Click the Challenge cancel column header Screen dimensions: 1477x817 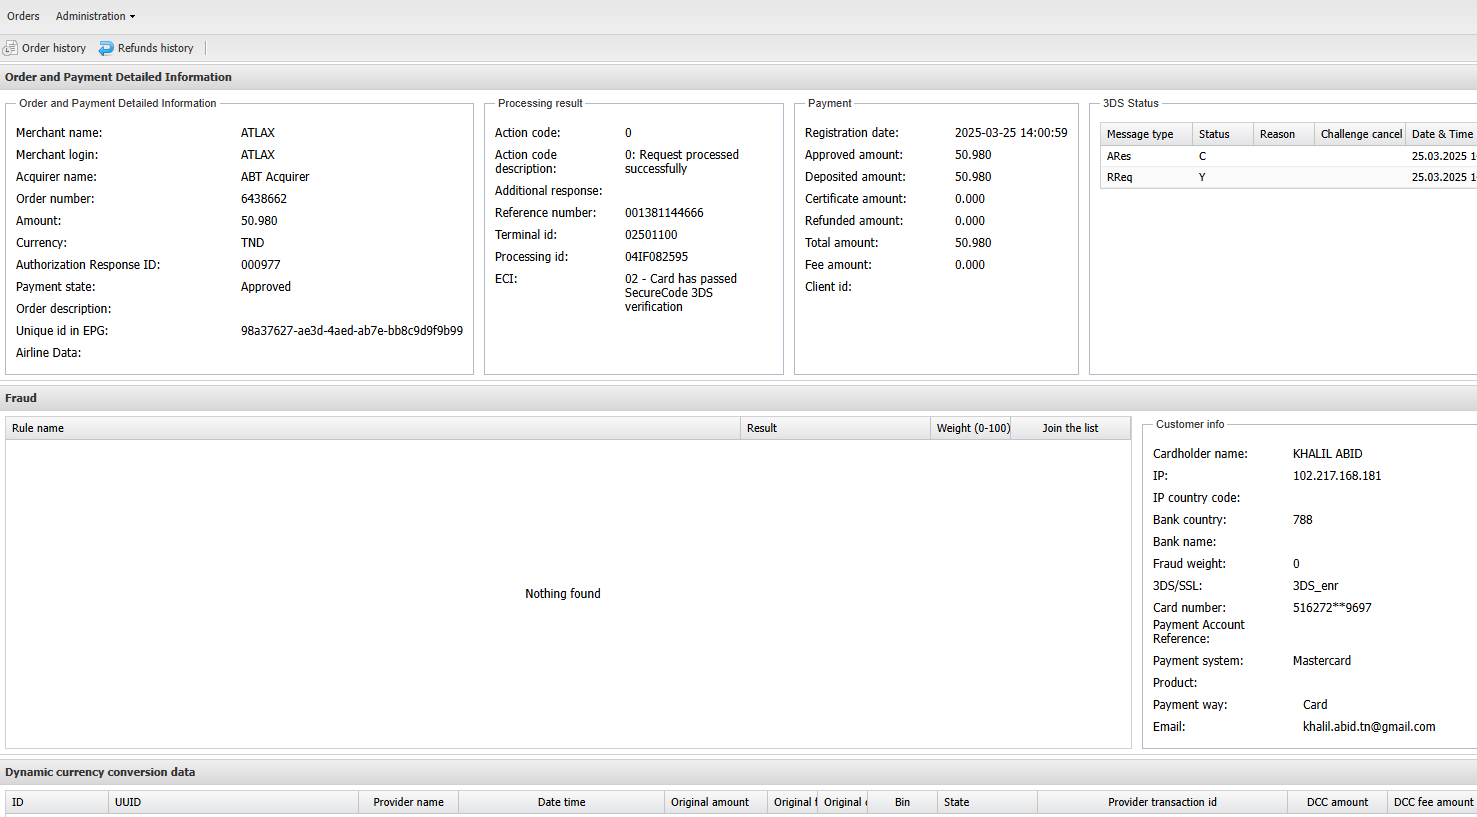point(1360,134)
